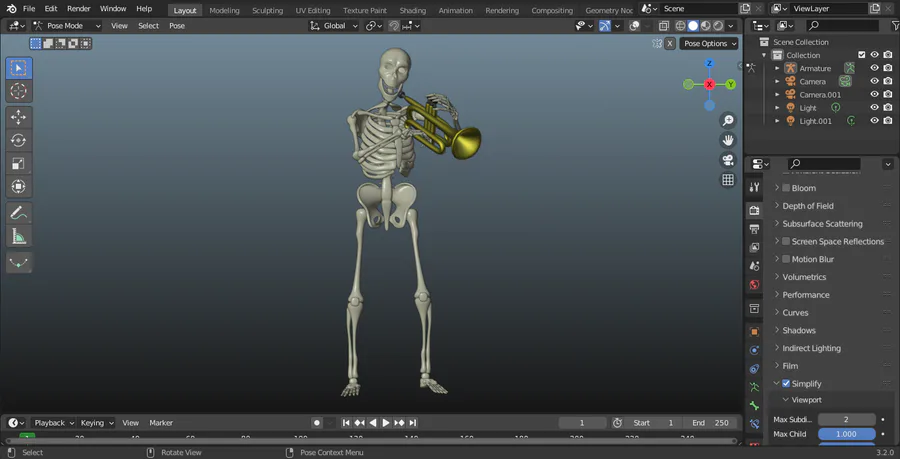
Task: Open the Pose Mode dropdown
Action: pos(67,26)
